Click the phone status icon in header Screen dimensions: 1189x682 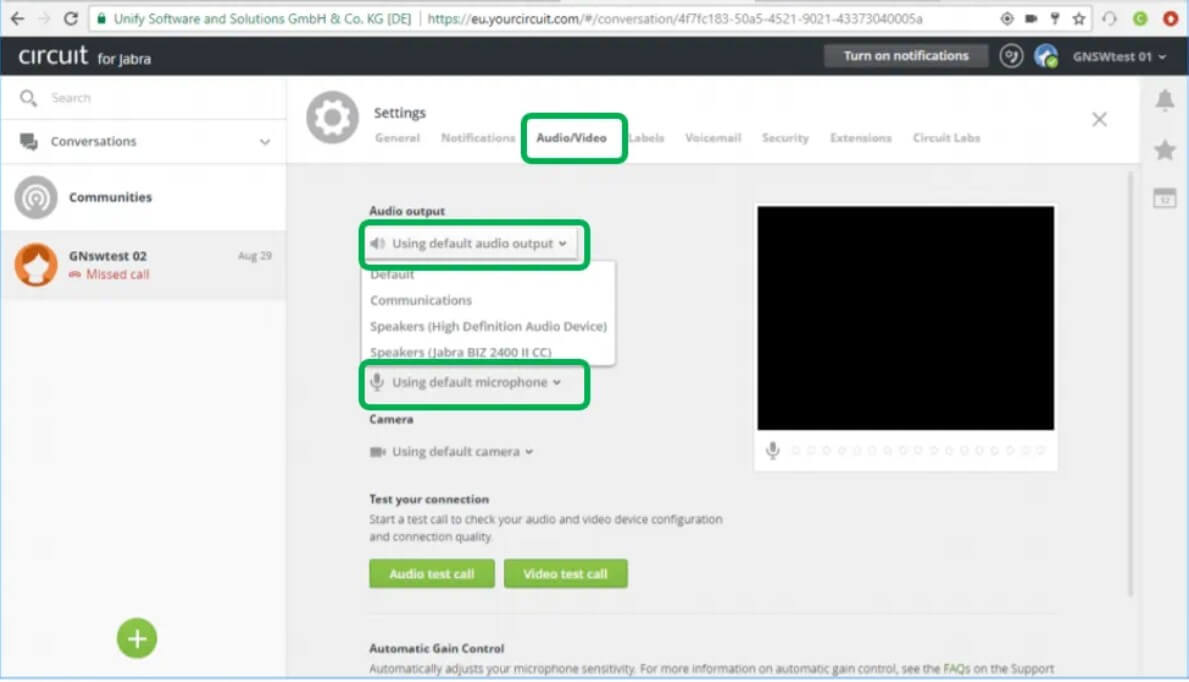point(1011,56)
